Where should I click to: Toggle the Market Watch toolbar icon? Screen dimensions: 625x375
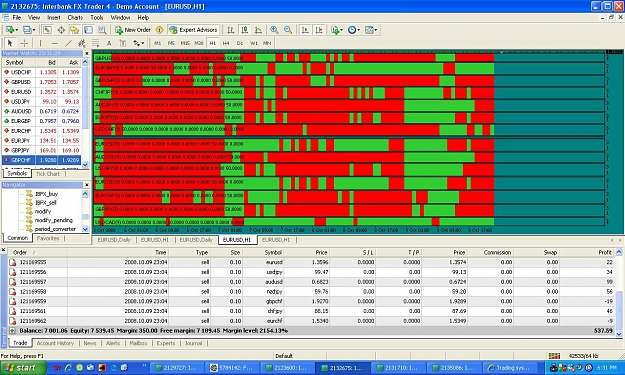tap(47, 30)
